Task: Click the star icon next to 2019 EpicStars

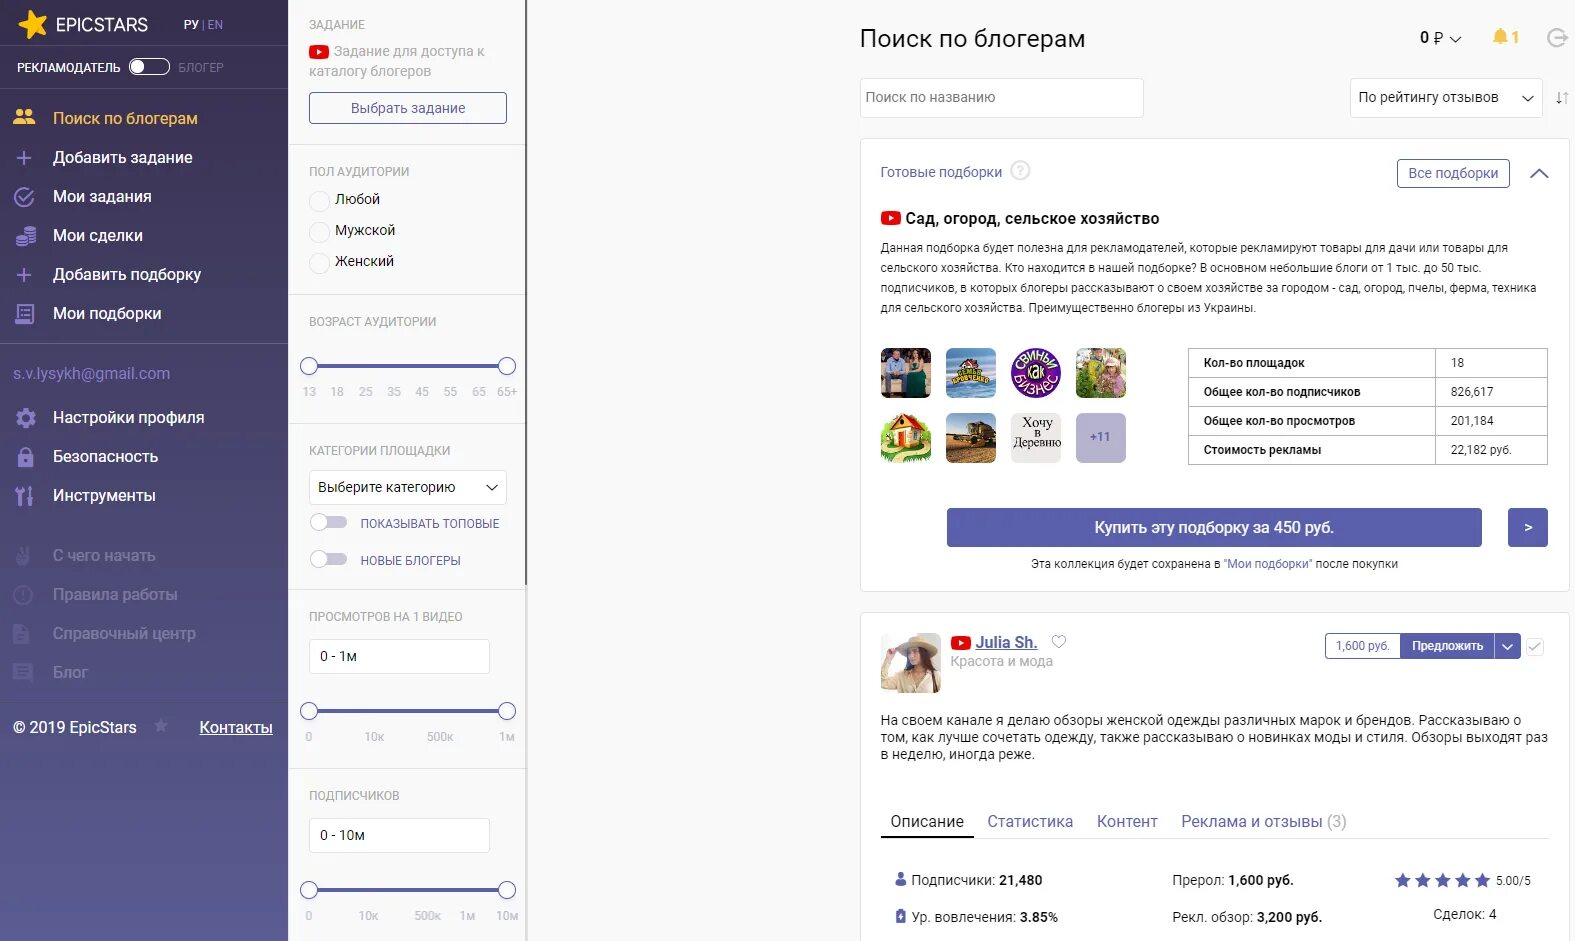Action: (x=161, y=726)
